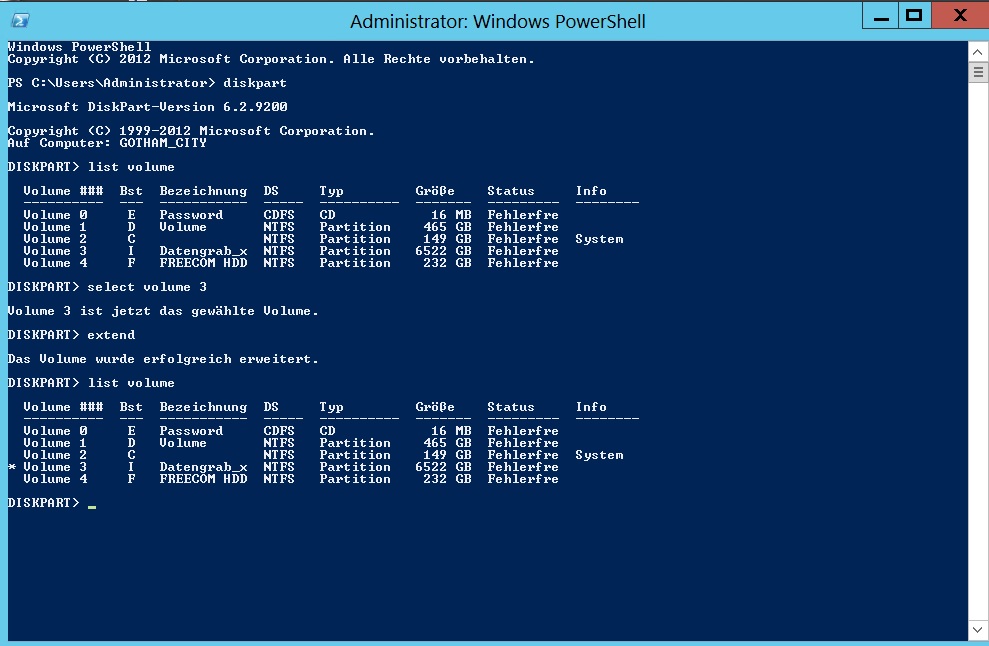
Task: Click the 'PS C:\Users\Administrator> diskpart' line
Action: (x=147, y=83)
